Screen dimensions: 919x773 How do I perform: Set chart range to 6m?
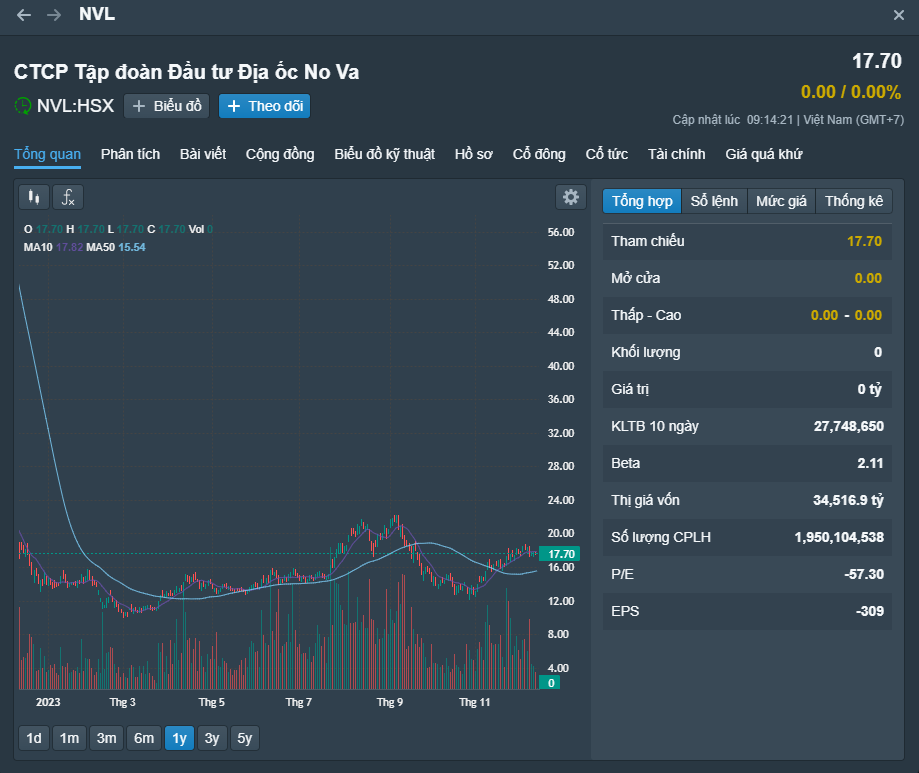144,738
